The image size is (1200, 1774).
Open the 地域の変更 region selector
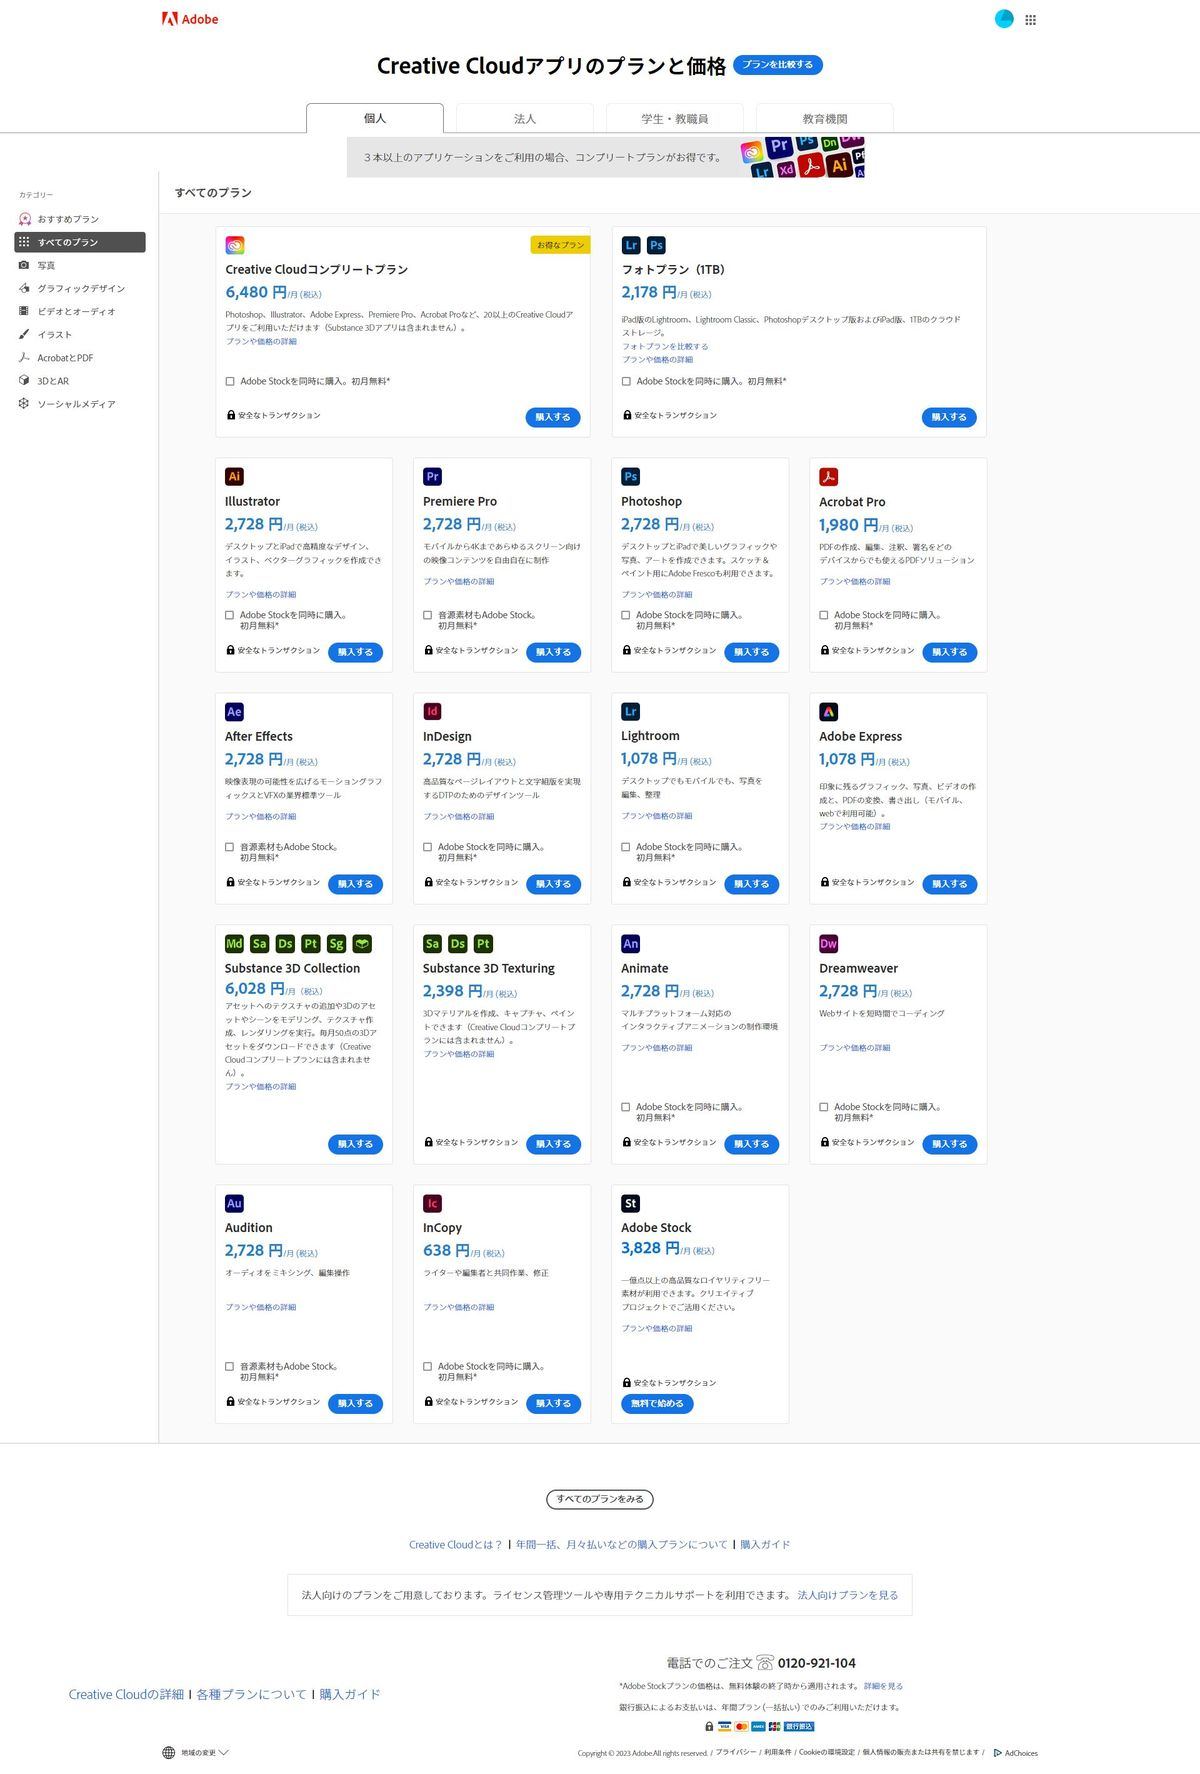pos(196,1752)
